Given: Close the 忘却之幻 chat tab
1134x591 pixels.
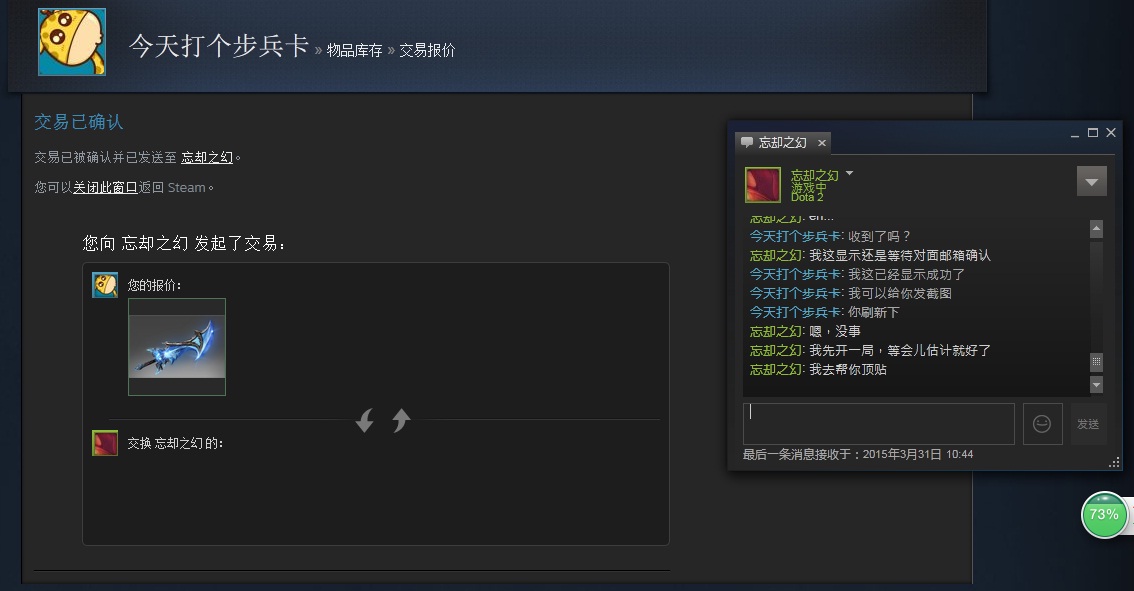Looking at the screenshot, I should coord(822,143).
